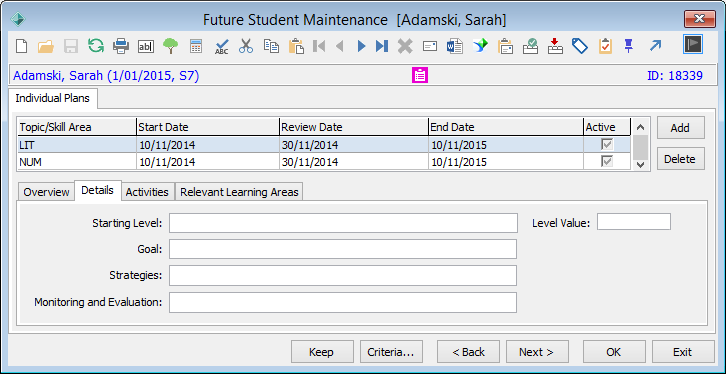Viewport: 726px width, 374px height.
Task: Click the ID: 18339 label
Action: tap(675, 76)
